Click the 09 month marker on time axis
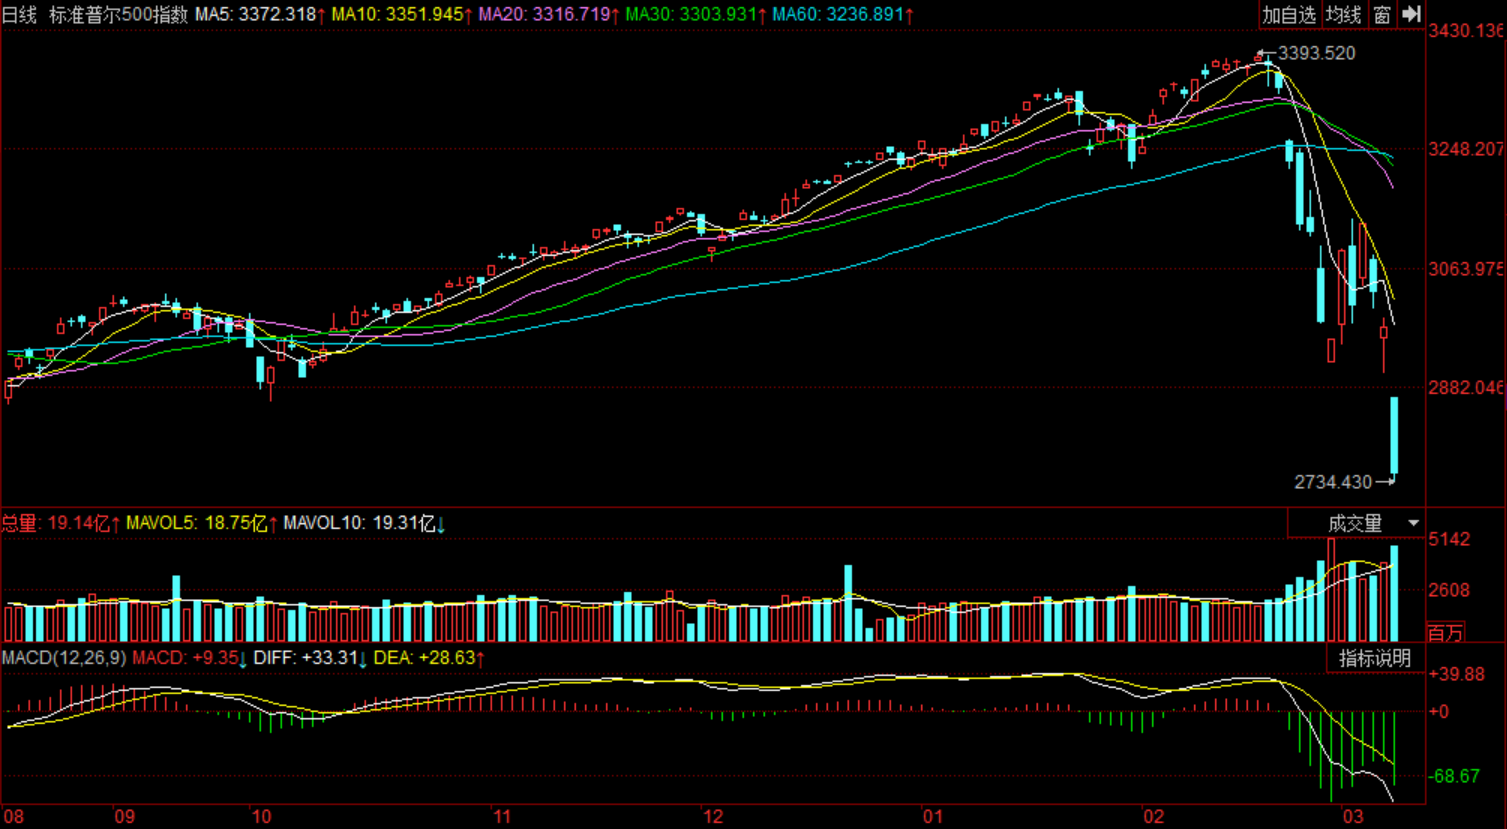Screen dimensions: 1507x829 124,817
